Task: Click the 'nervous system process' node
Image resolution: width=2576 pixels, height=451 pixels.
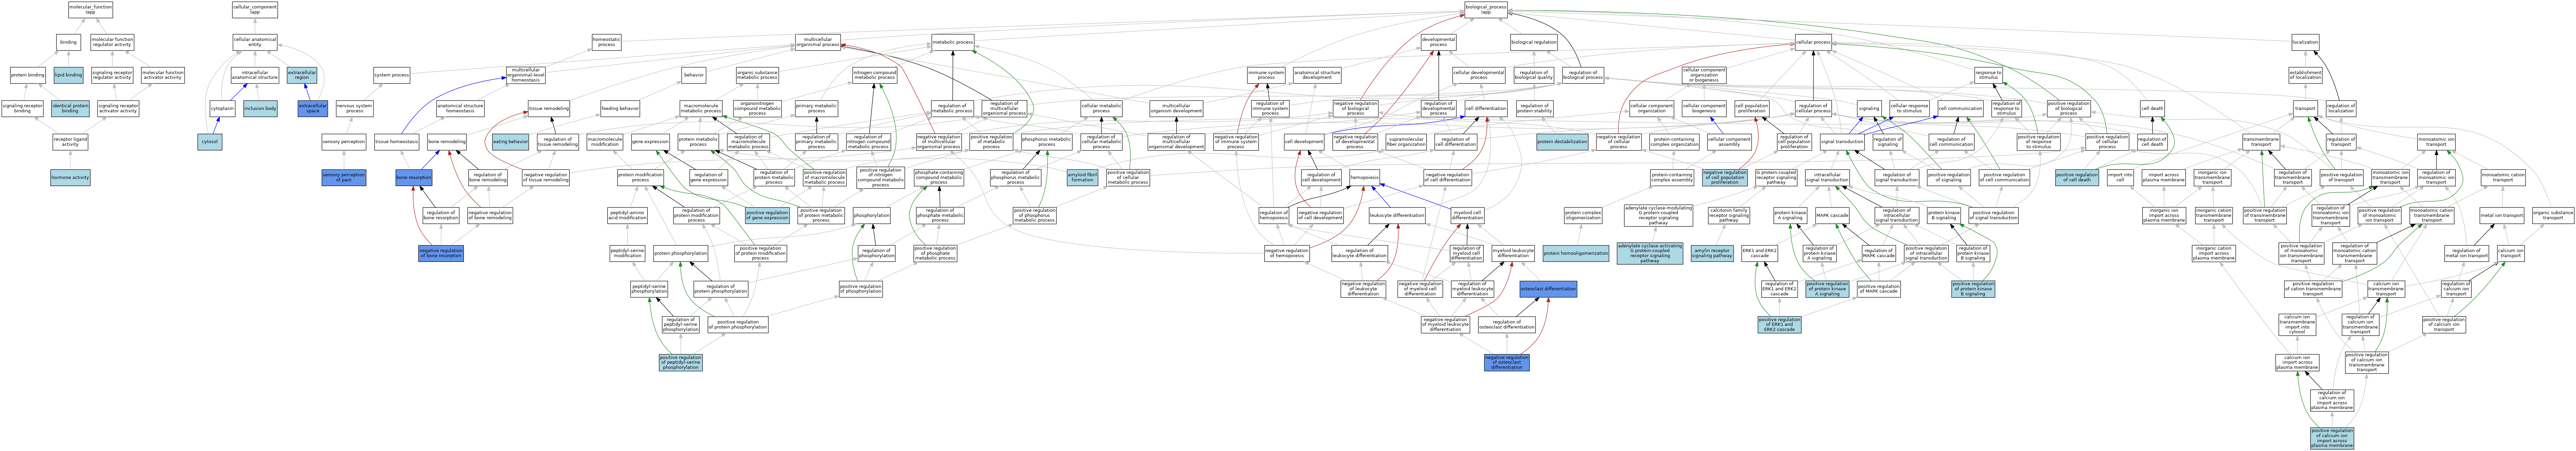Action: (354, 108)
